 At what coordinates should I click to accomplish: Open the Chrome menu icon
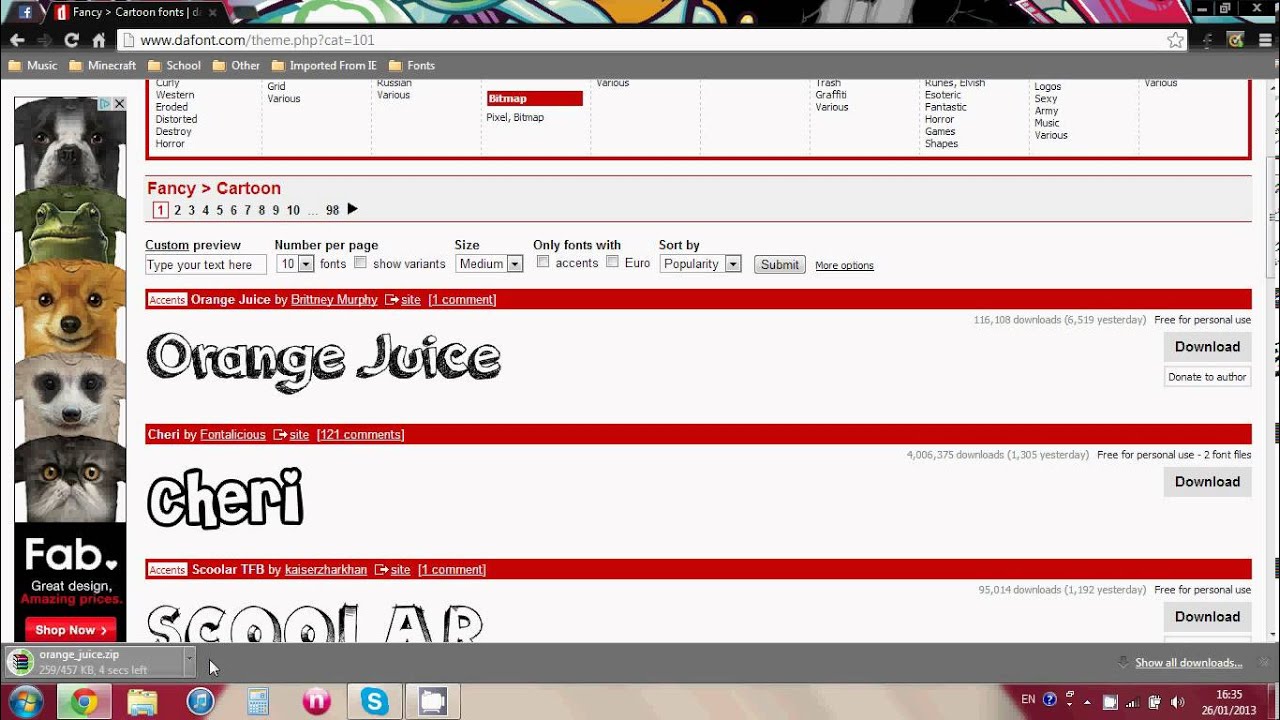click(1263, 40)
